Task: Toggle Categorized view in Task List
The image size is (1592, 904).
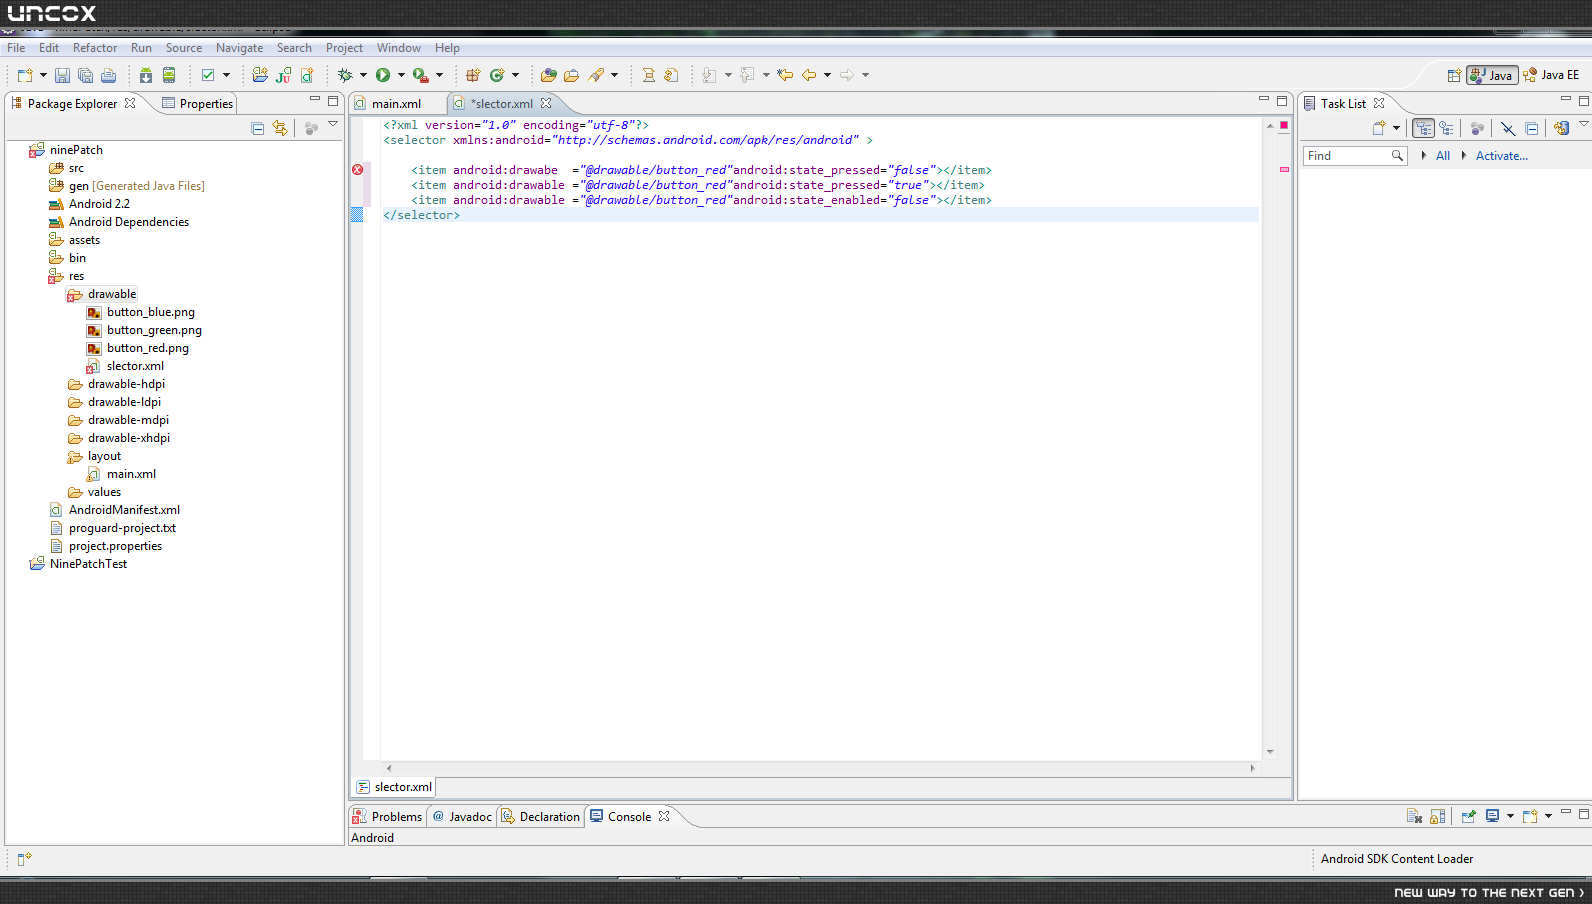Action: tap(1423, 128)
